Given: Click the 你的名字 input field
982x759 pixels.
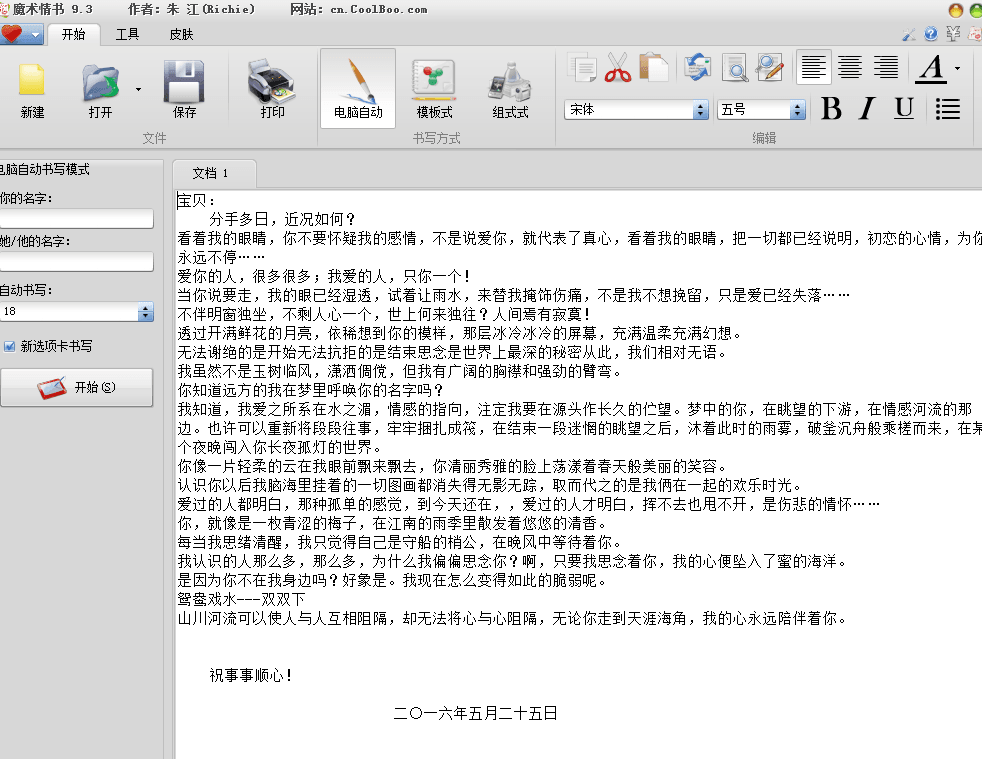Looking at the screenshot, I should coord(76,219).
